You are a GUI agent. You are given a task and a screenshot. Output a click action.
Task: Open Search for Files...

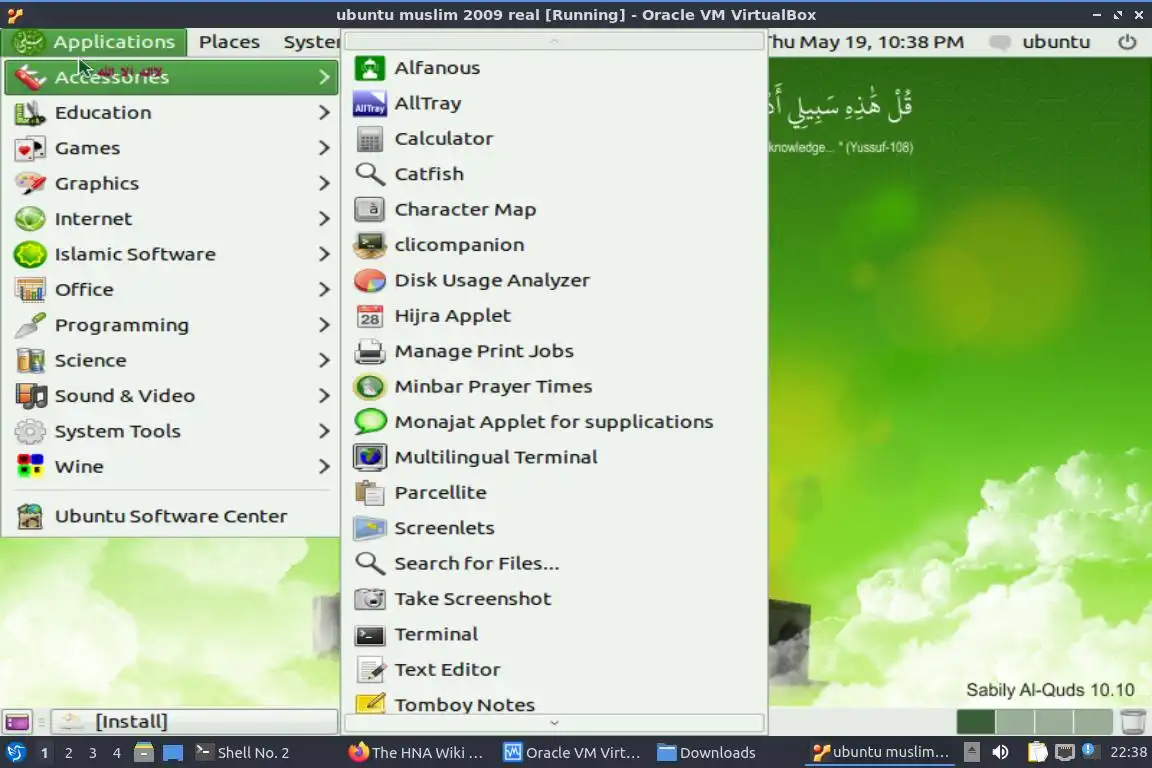(554, 564)
